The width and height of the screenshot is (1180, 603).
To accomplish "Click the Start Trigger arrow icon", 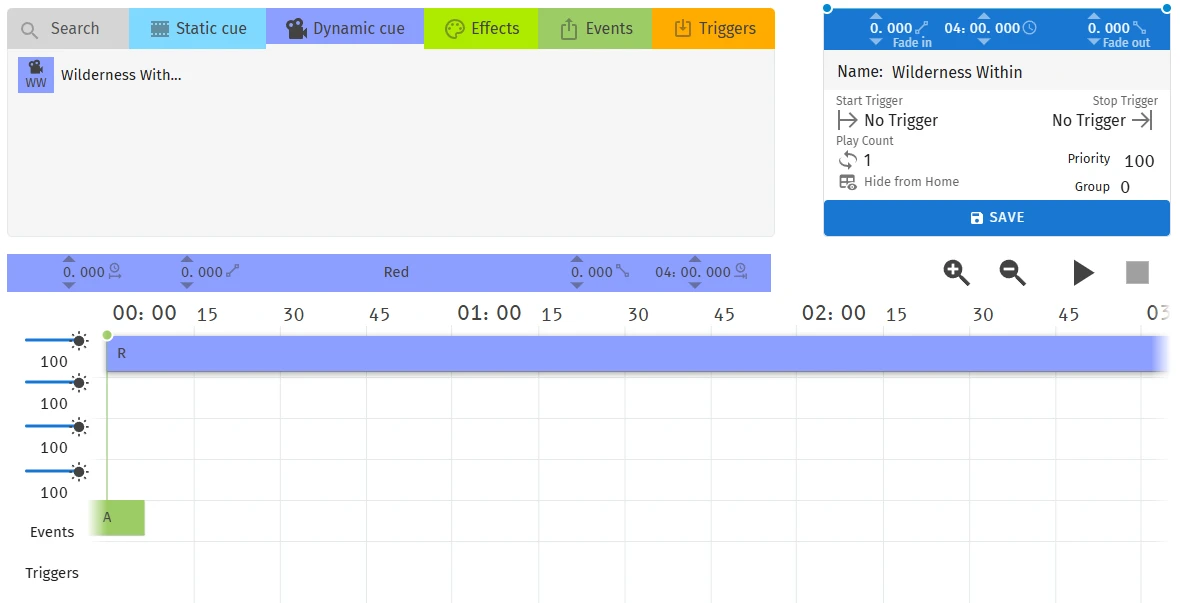I will pos(847,120).
